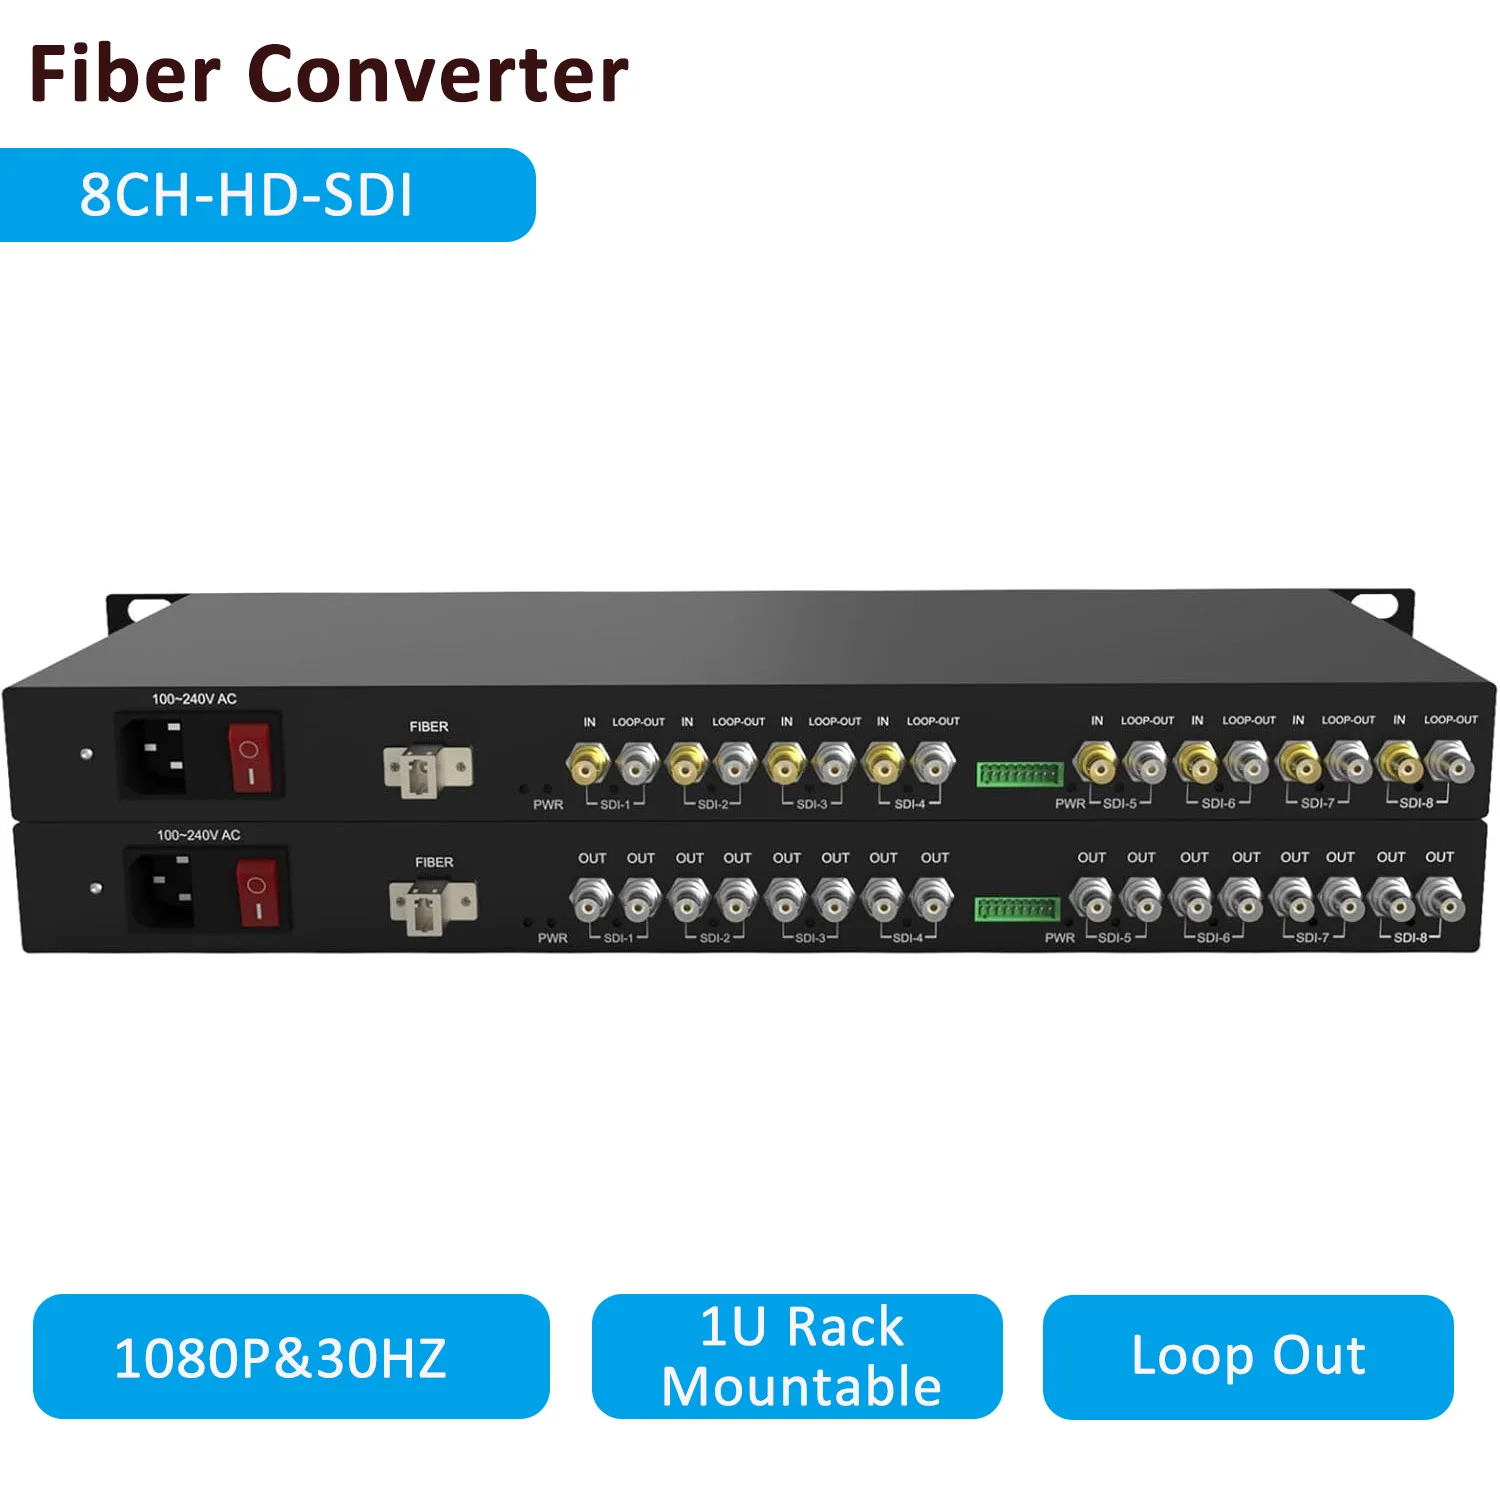The width and height of the screenshot is (1500, 1500).
Task: Click the SDI-1 IN gold connector
Action: pyautogui.click(x=588, y=766)
